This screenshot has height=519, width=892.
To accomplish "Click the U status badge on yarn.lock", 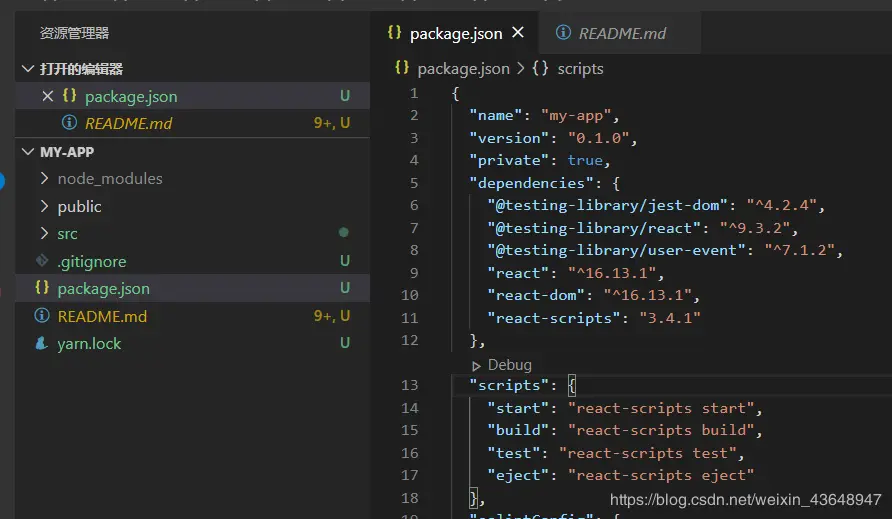I will [x=345, y=343].
